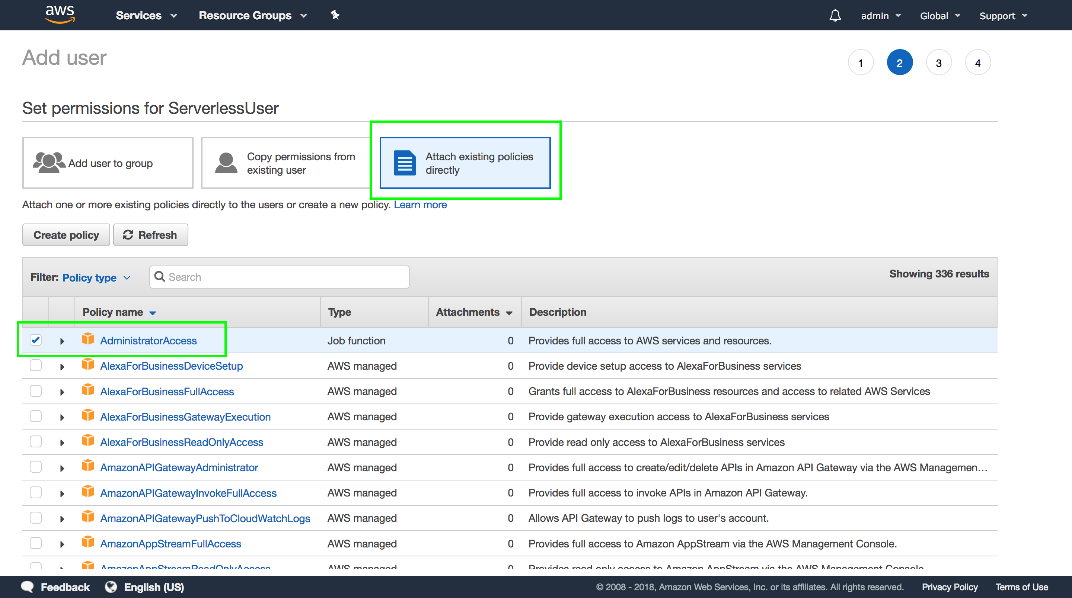Expand the AlexaForBusinessDeviceSetup policy row
Viewport: 1072px width, 598px height.
click(x=62, y=367)
